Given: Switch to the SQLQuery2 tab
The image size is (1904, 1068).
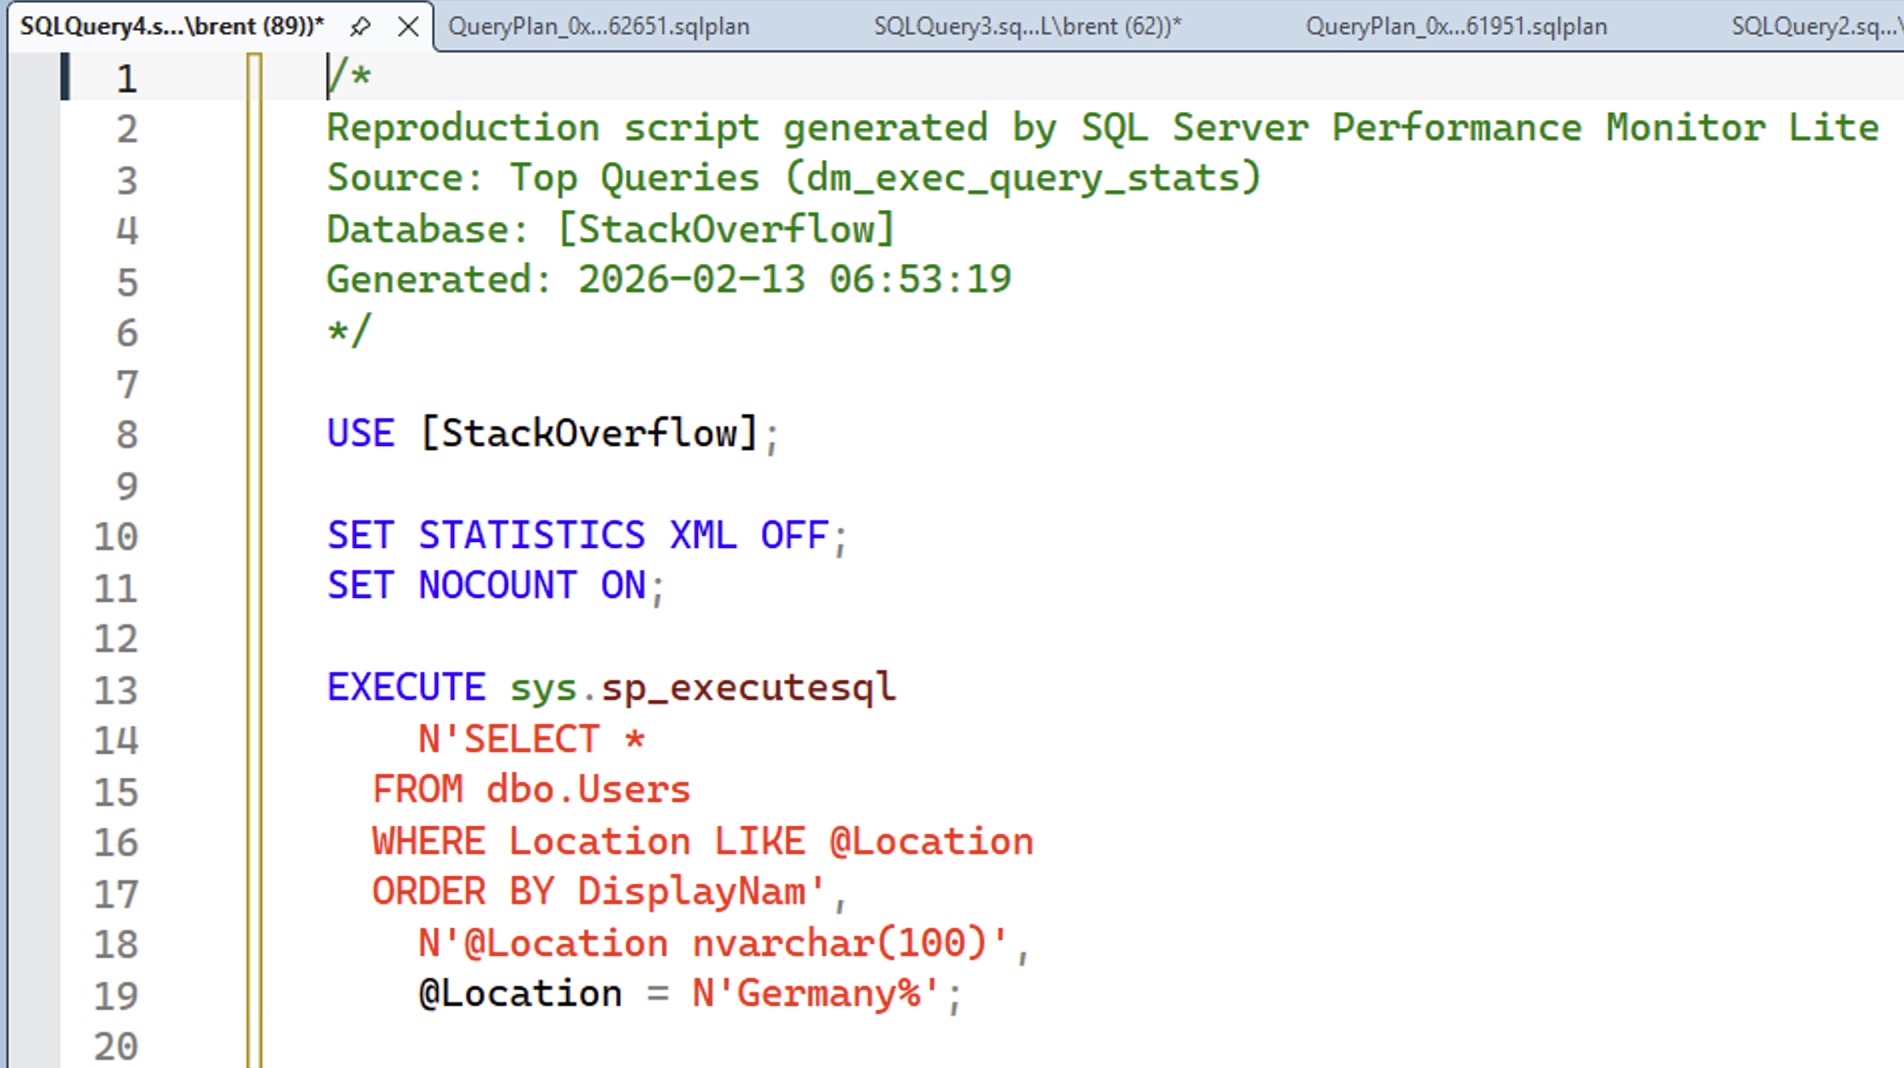Looking at the screenshot, I should (x=1814, y=27).
